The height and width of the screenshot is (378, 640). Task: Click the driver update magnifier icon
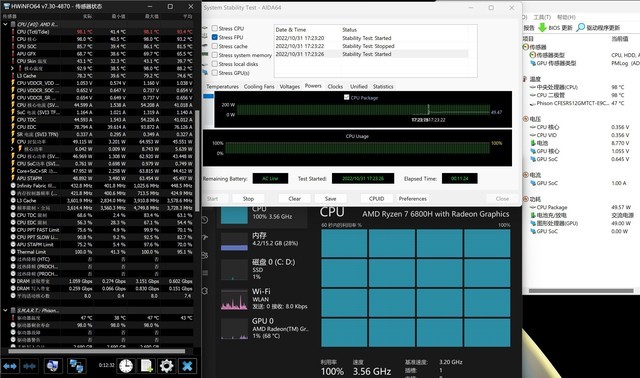(581, 27)
